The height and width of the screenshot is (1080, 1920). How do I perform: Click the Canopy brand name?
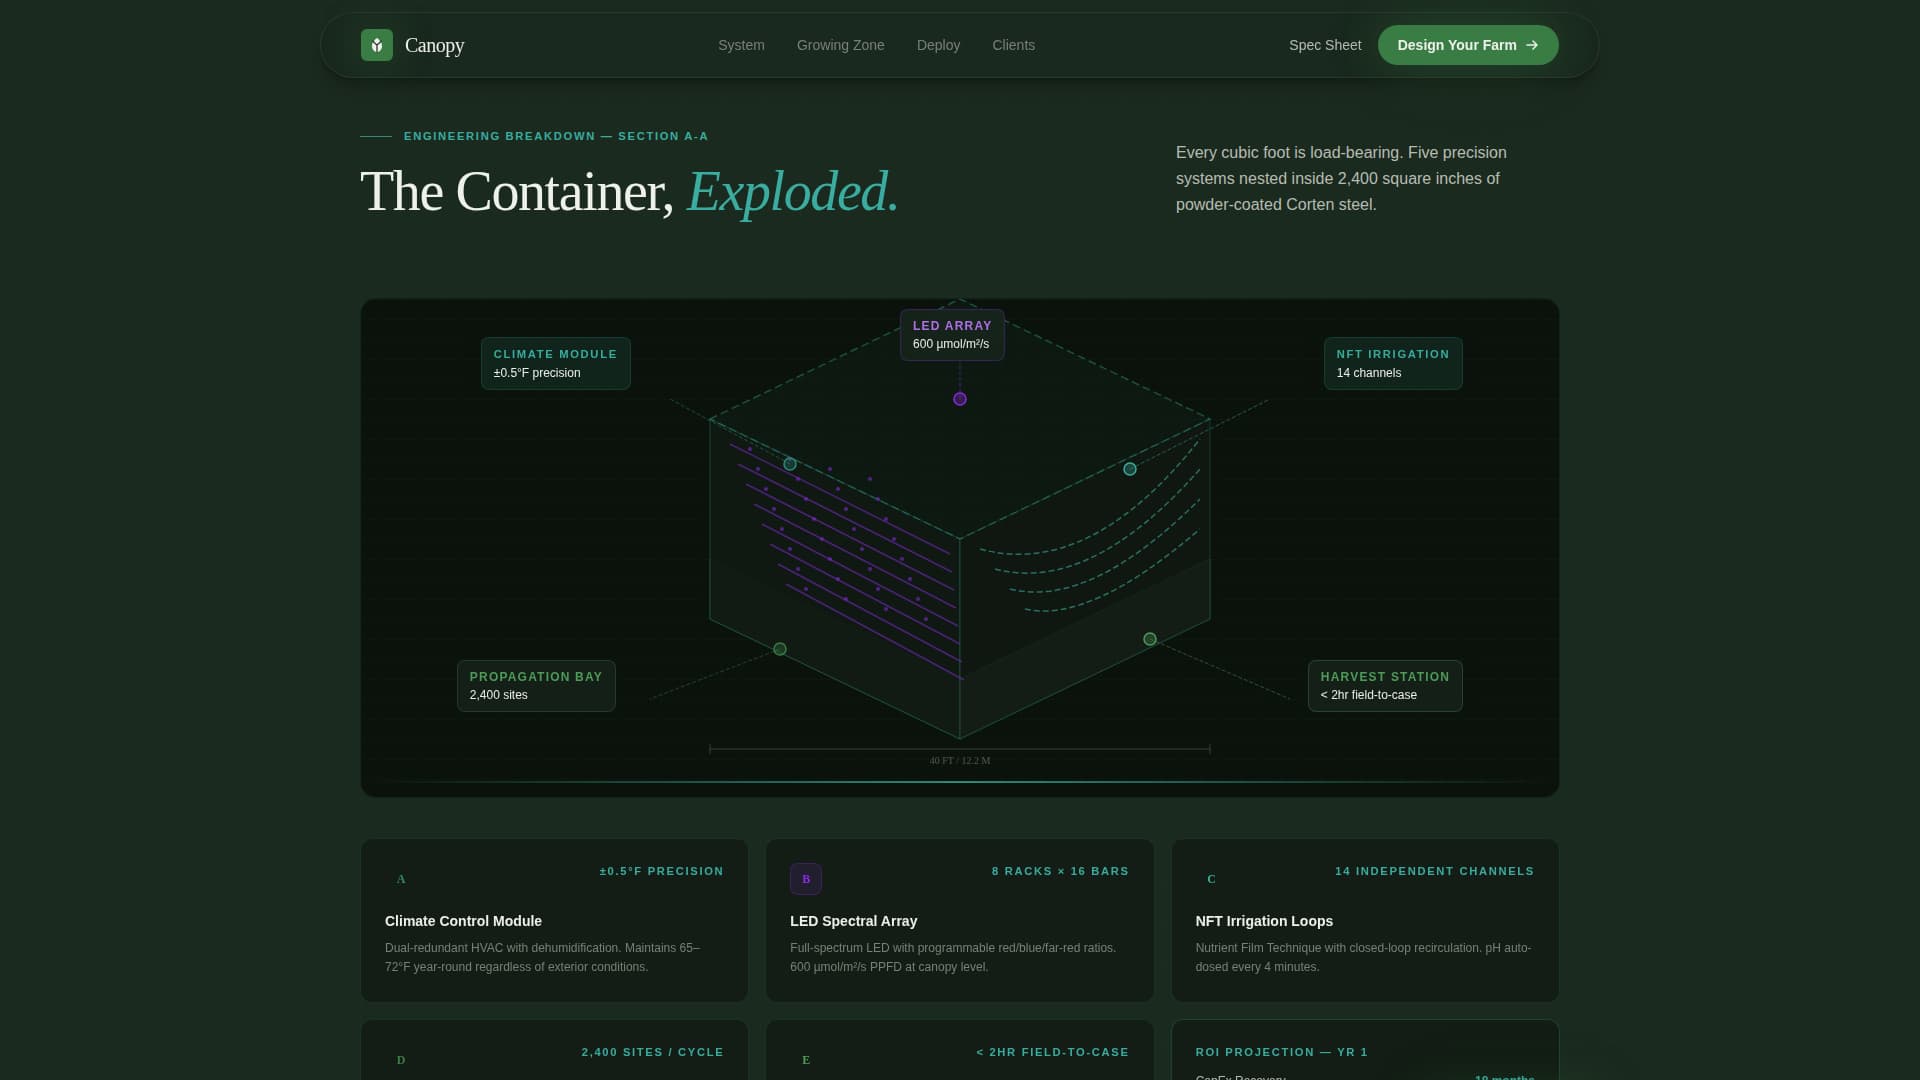434,45
